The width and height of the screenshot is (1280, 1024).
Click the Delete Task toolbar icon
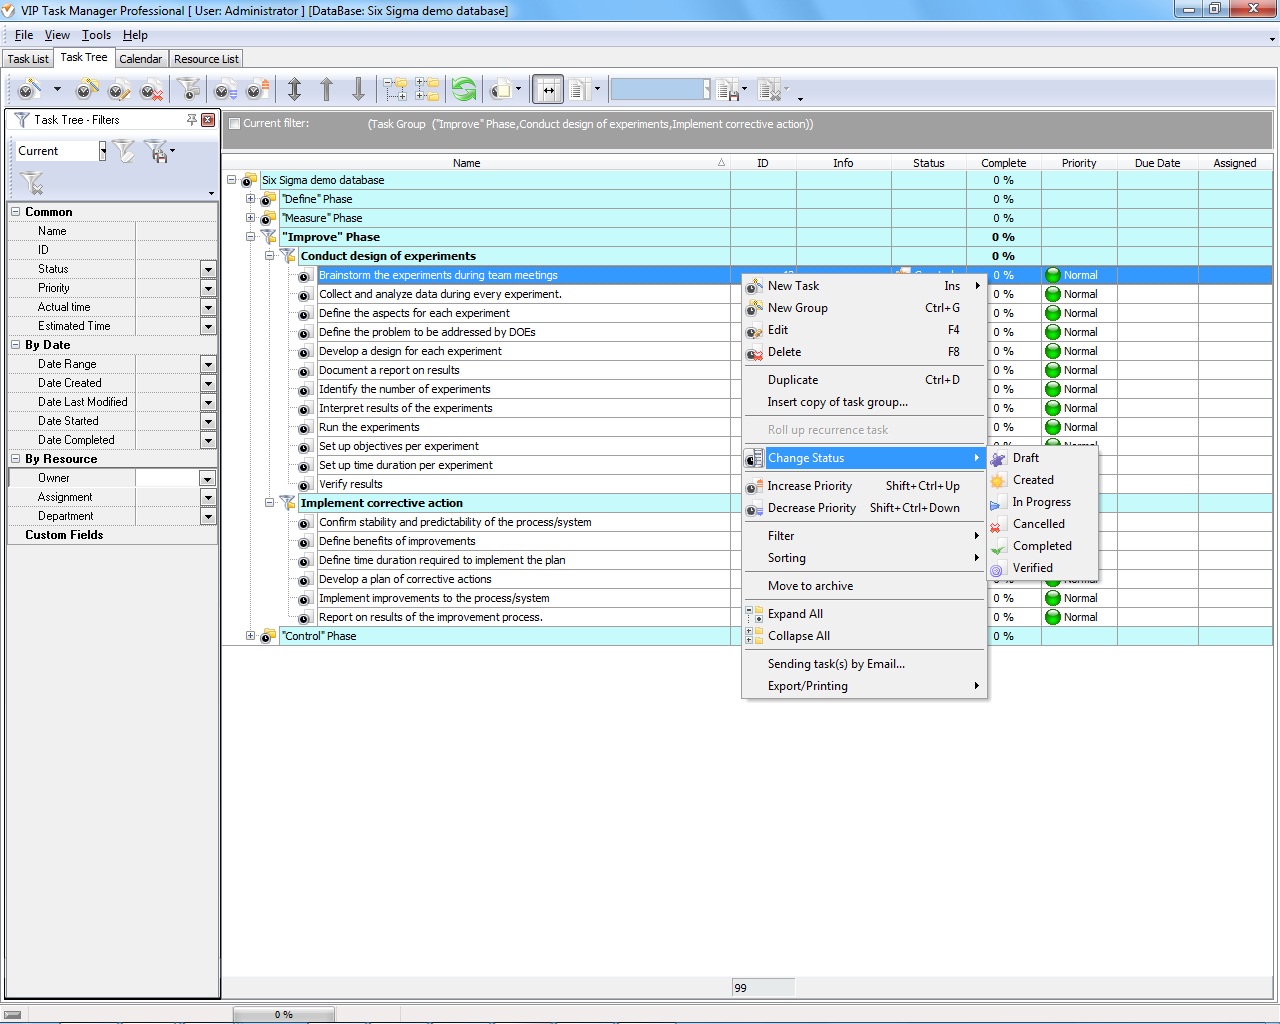(x=151, y=90)
